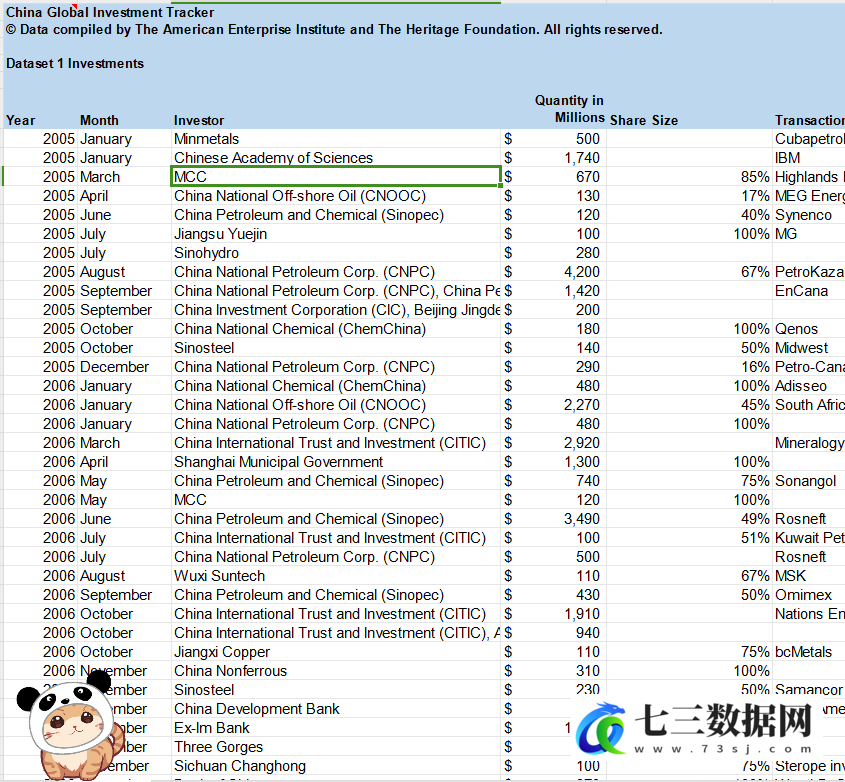Select the 2006 April month cell
845x782 pixels.
point(124,462)
